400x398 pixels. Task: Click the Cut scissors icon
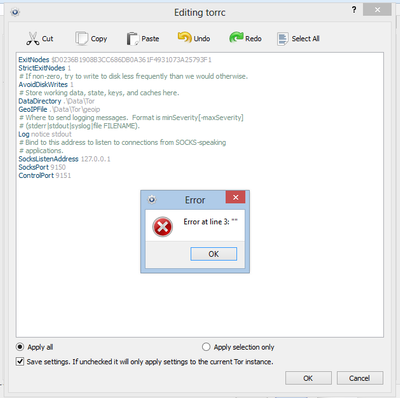(x=33, y=39)
